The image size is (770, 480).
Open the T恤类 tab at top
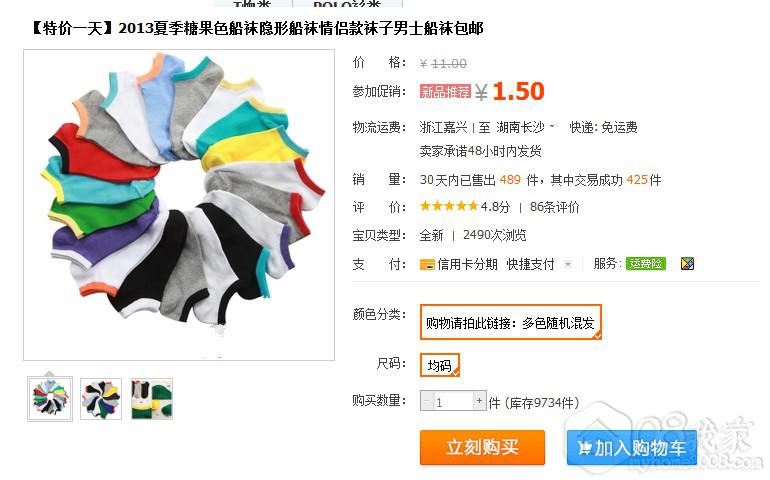pos(252,3)
